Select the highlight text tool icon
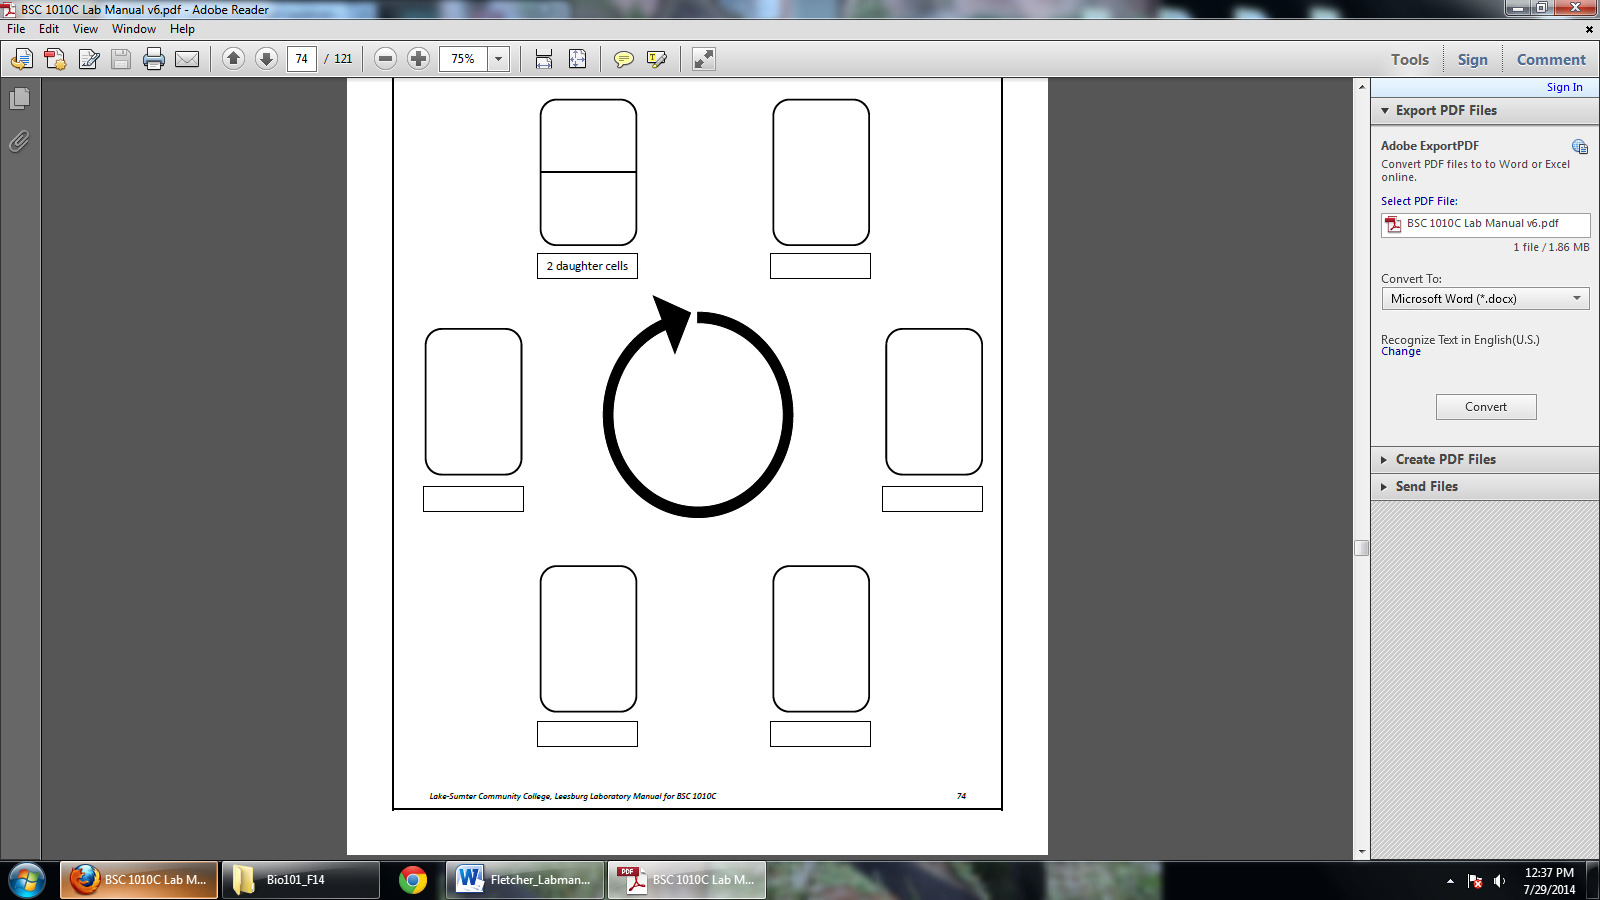This screenshot has width=1600, height=900. tap(657, 59)
